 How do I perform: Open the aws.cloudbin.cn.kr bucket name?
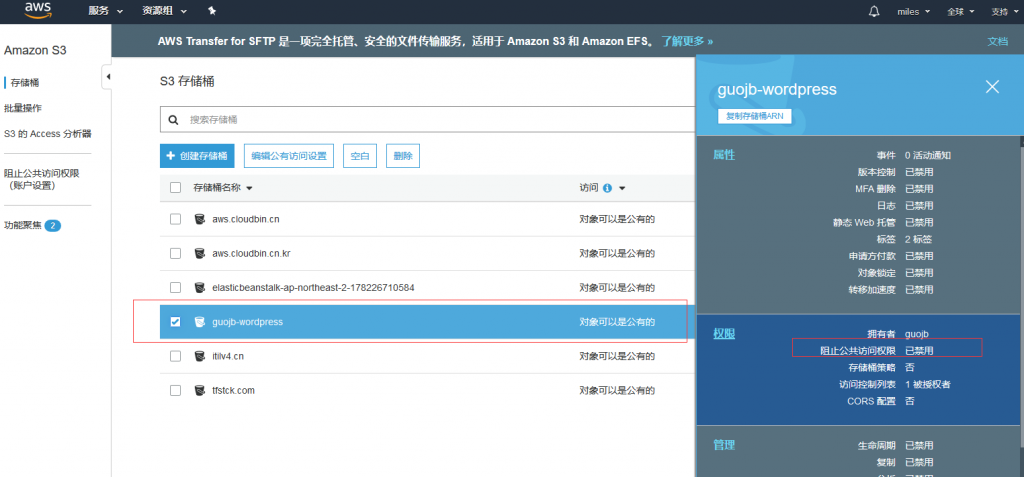251,254
